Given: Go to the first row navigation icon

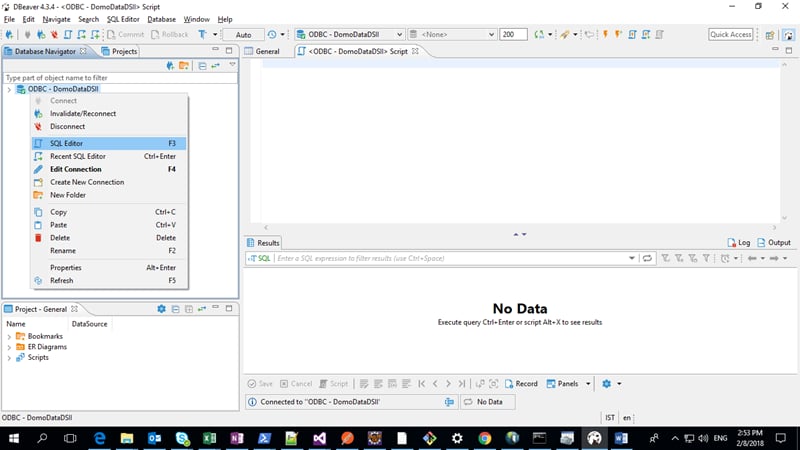Looking at the screenshot, I should coord(421,384).
